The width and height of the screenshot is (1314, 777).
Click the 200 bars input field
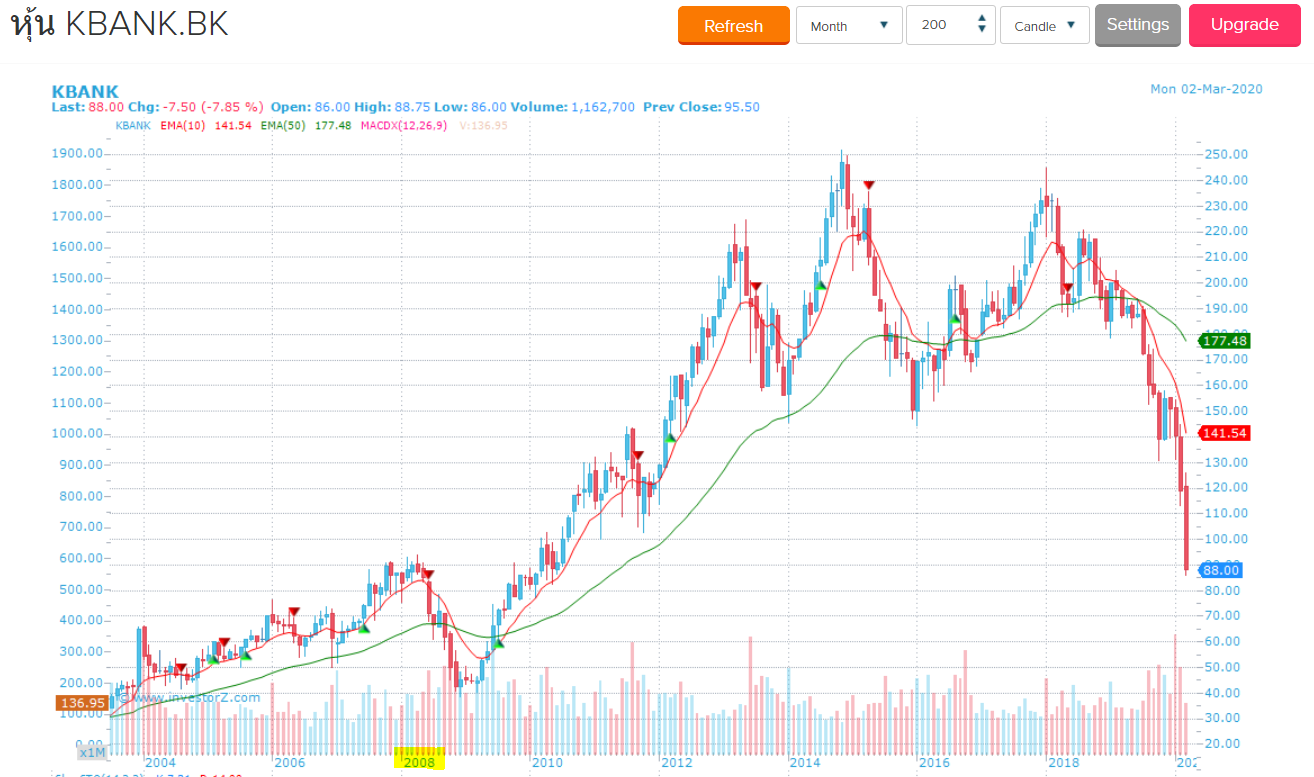pos(940,26)
